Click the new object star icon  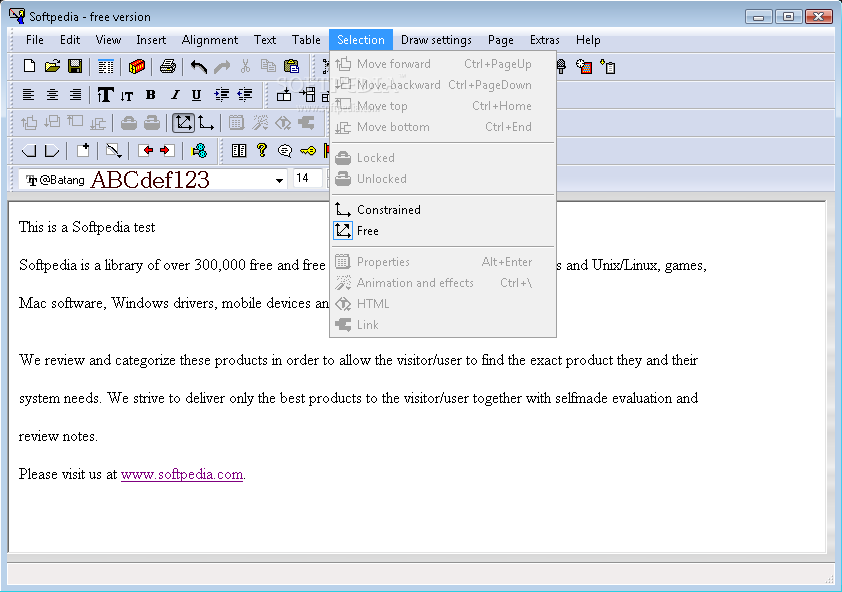click(x=584, y=67)
